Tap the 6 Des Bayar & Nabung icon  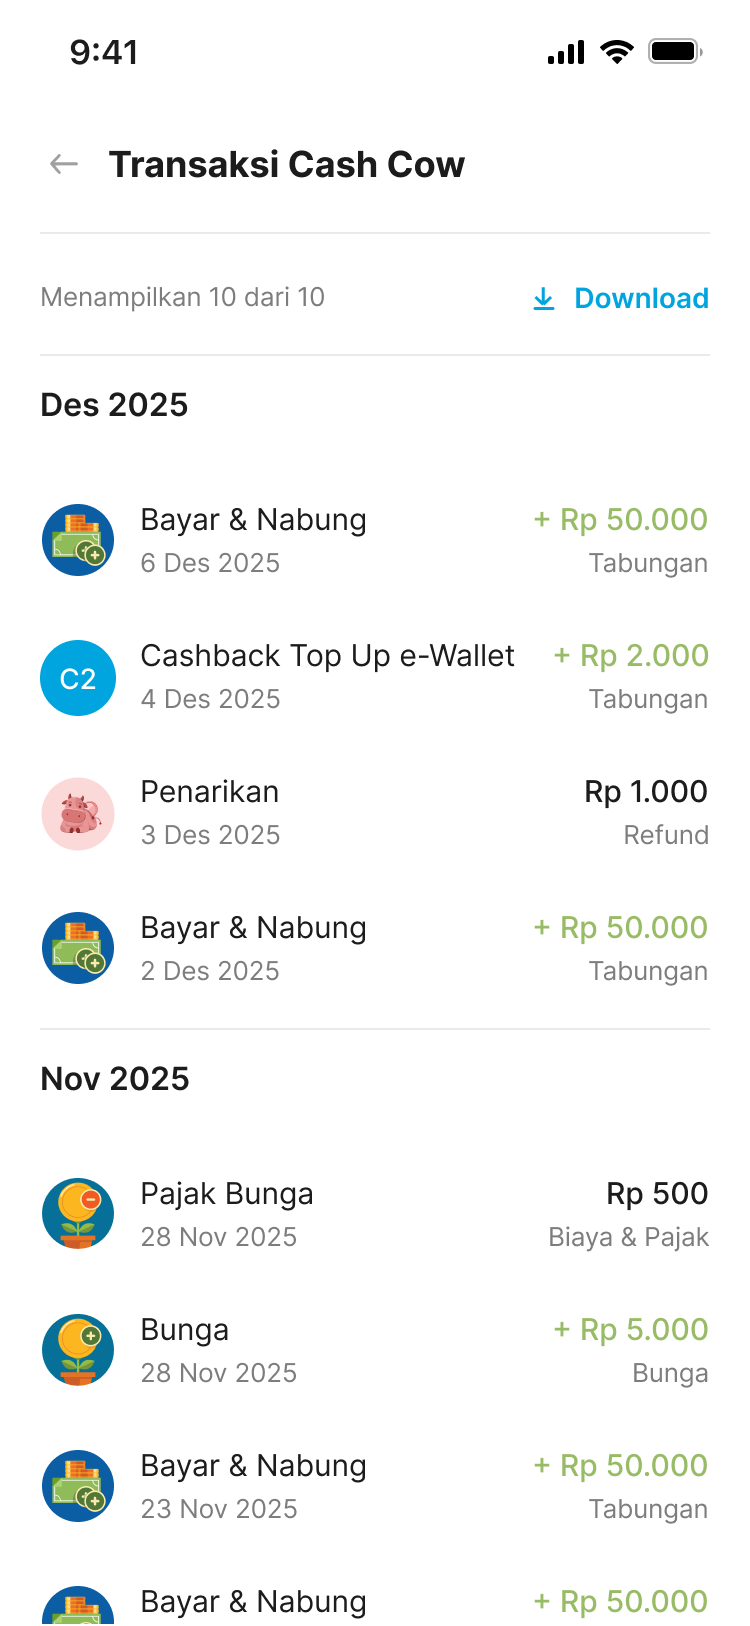(78, 540)
